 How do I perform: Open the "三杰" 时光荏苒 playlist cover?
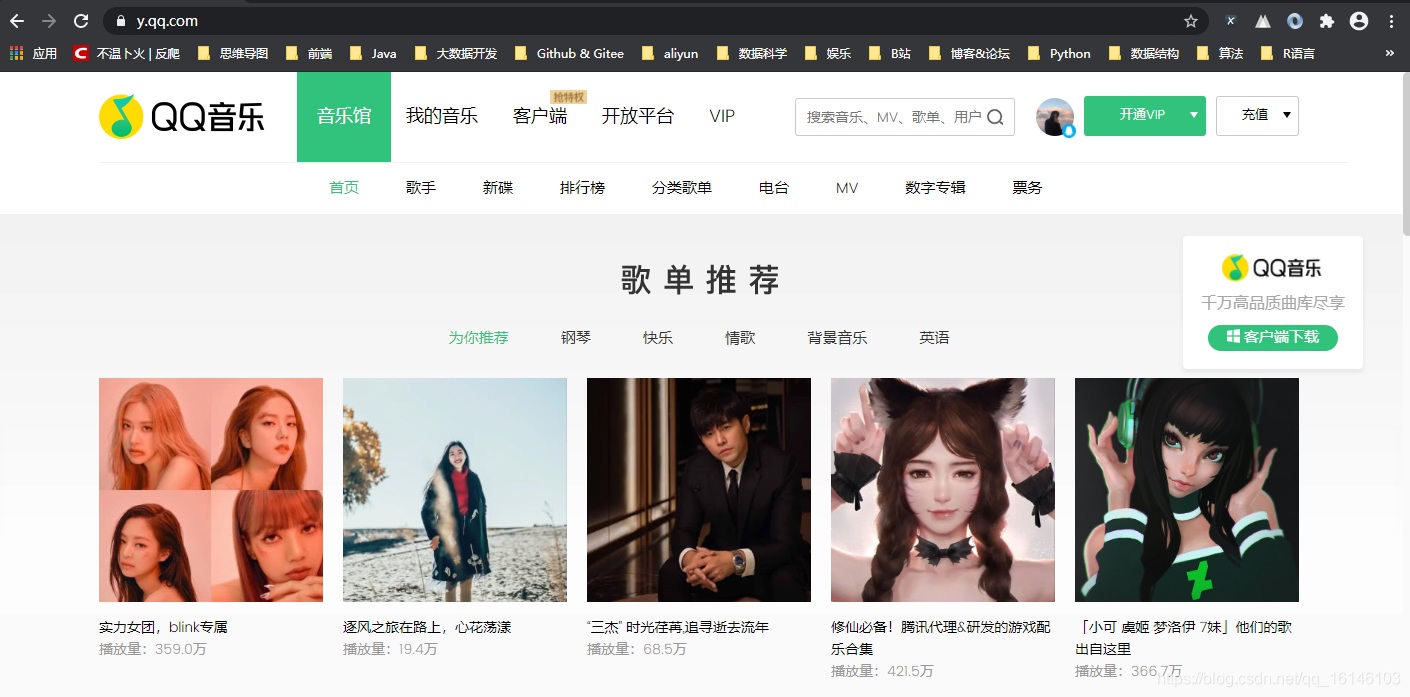click(x=699, y=490)
